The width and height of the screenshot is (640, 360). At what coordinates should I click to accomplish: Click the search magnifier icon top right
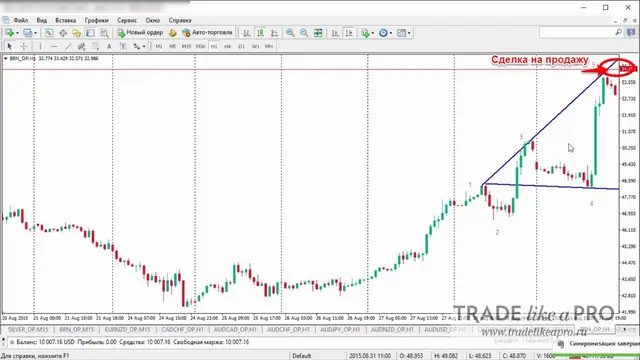pyautogui.click(x=618, y=32)
